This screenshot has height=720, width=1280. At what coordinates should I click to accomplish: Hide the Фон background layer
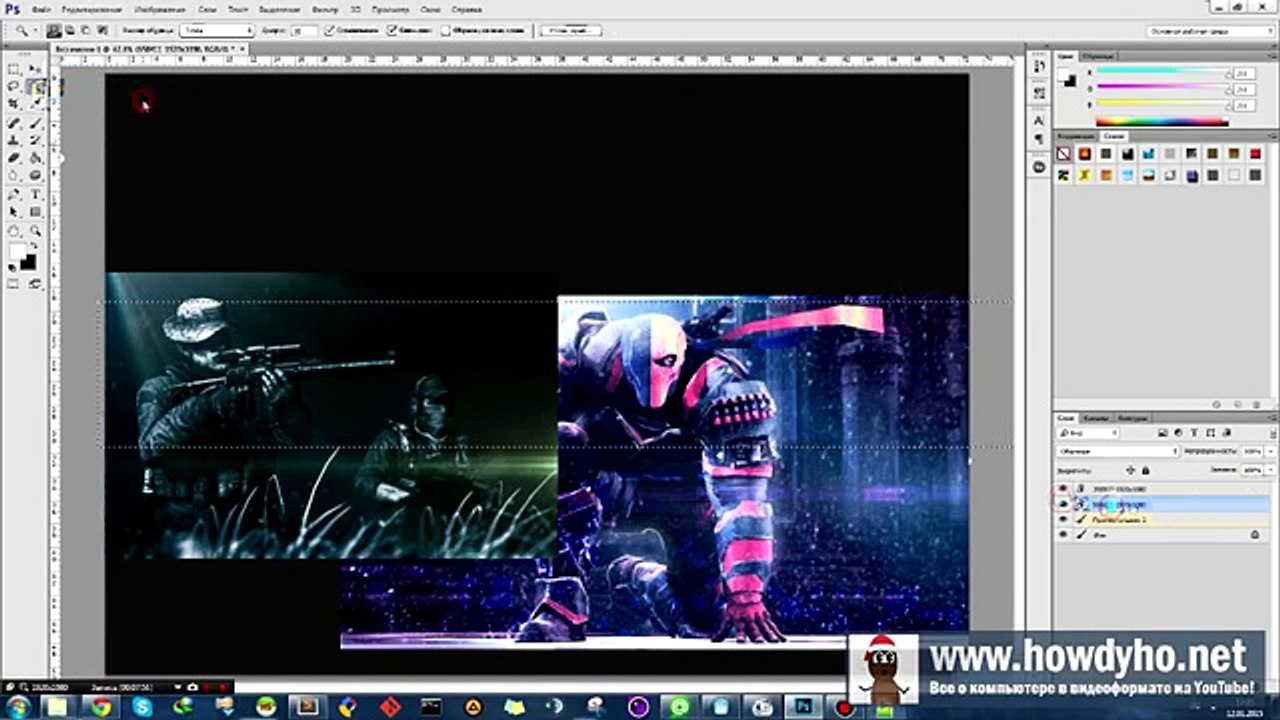(1063, 535)
